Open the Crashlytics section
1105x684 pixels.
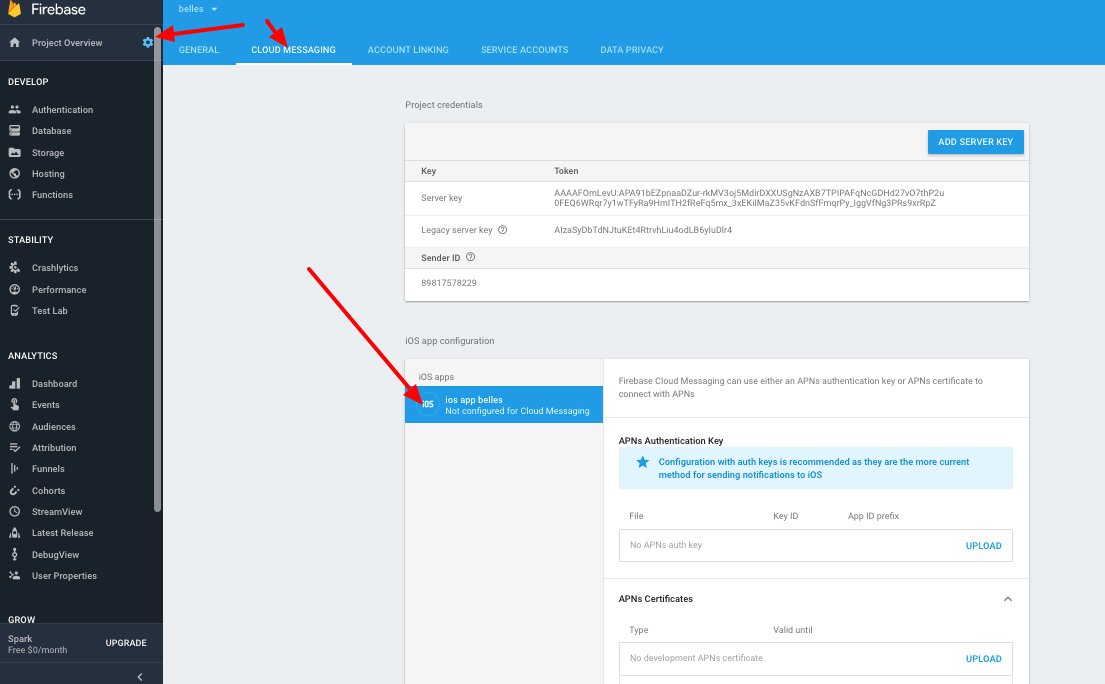(55, 268)
